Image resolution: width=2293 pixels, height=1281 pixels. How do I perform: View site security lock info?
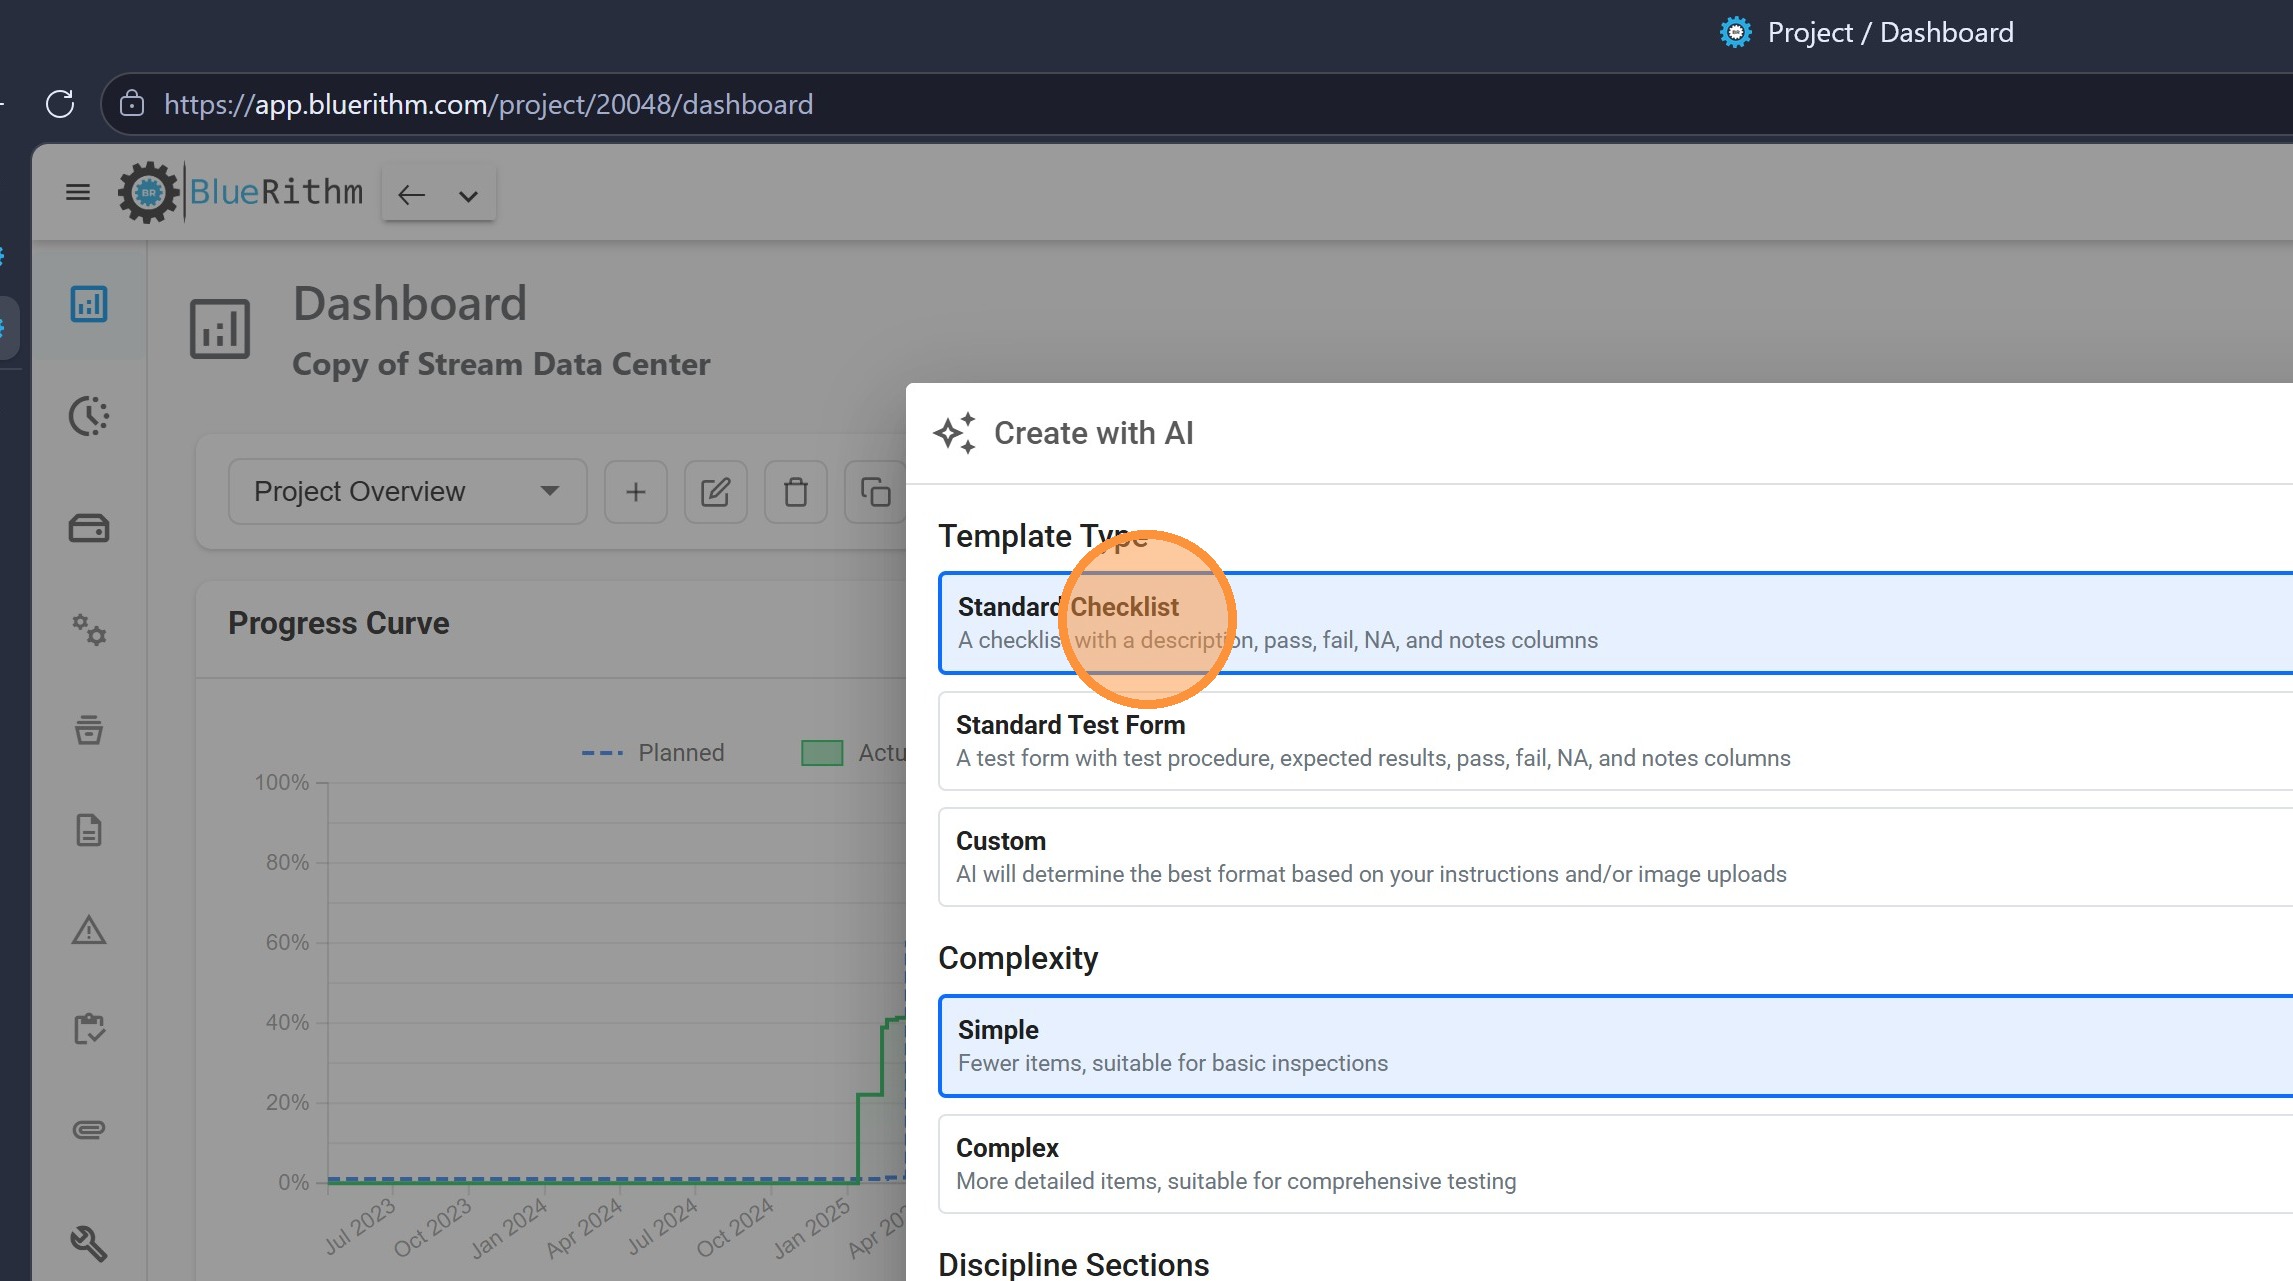(132, 104)
